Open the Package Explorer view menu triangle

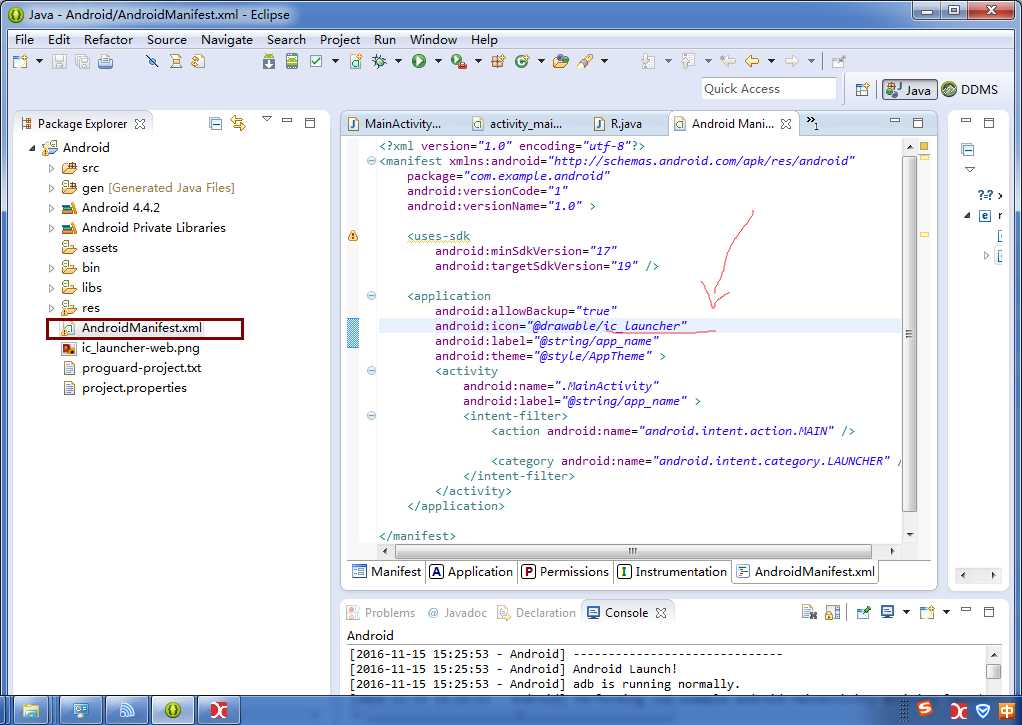[267, 119]
